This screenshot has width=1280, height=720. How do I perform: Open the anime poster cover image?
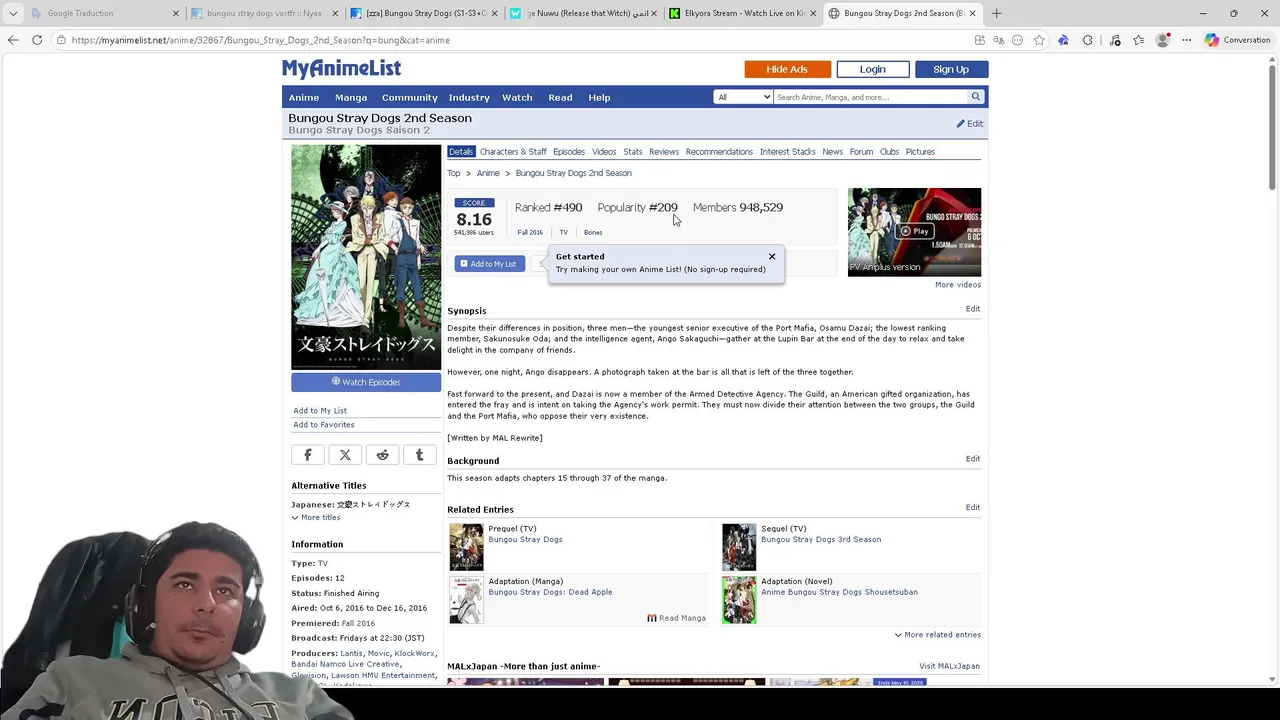[366, 257]
